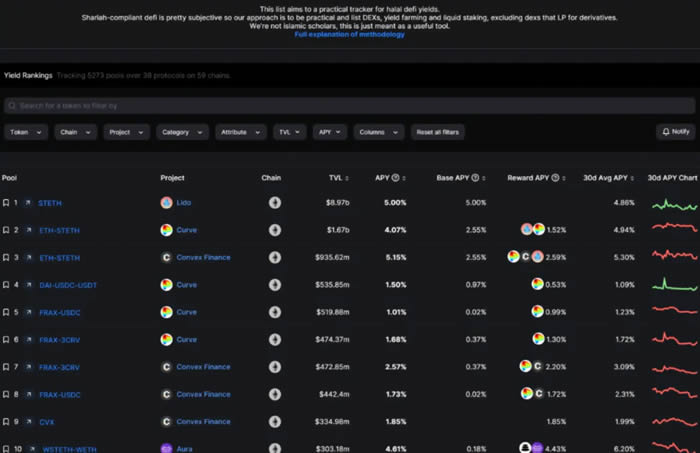Open the Chain filter dropdown

75,132
